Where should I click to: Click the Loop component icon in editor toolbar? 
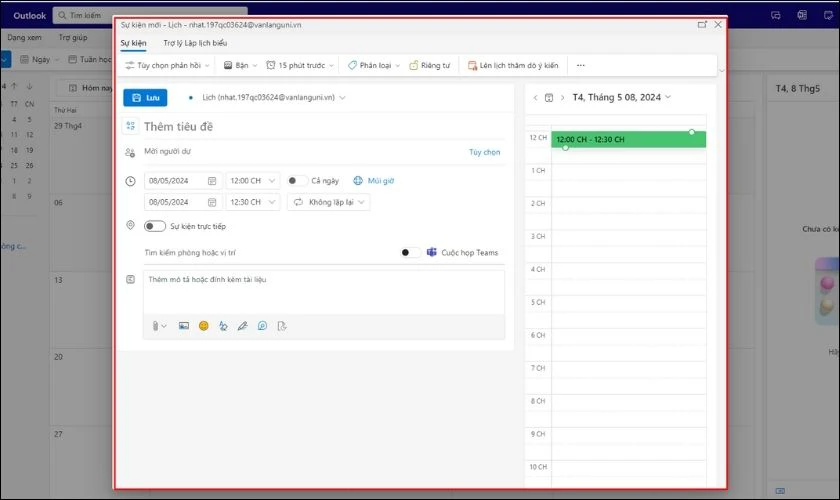(x=262, y=326)
